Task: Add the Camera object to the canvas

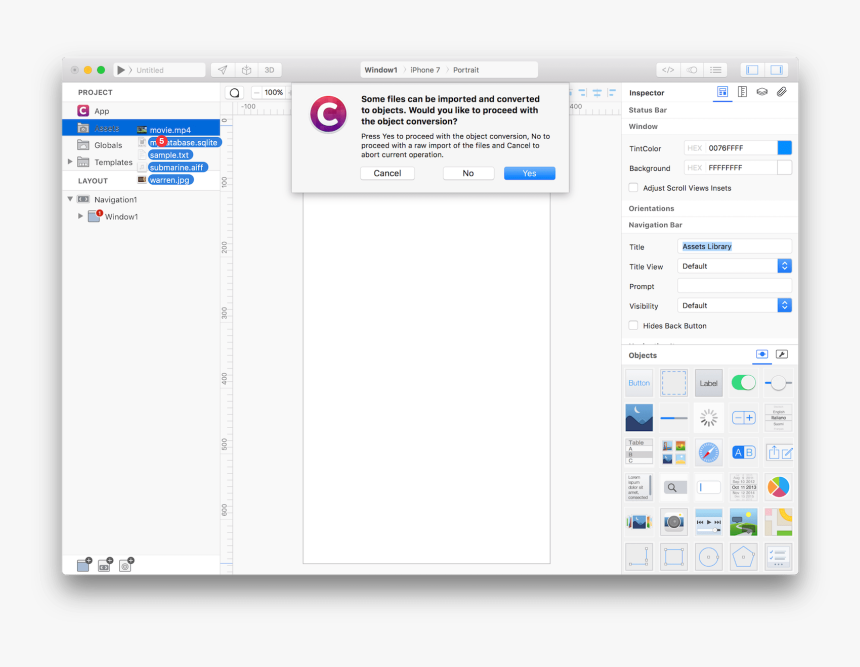Action: 673,521
